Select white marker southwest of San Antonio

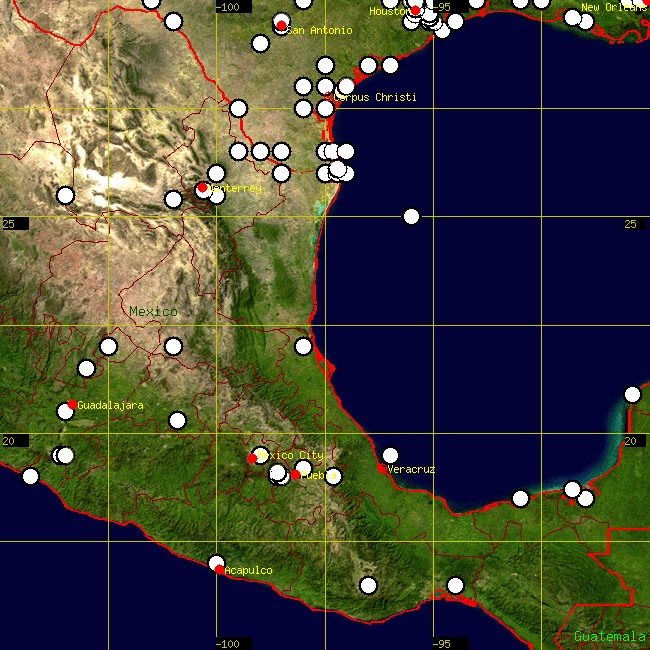[260, 44]
